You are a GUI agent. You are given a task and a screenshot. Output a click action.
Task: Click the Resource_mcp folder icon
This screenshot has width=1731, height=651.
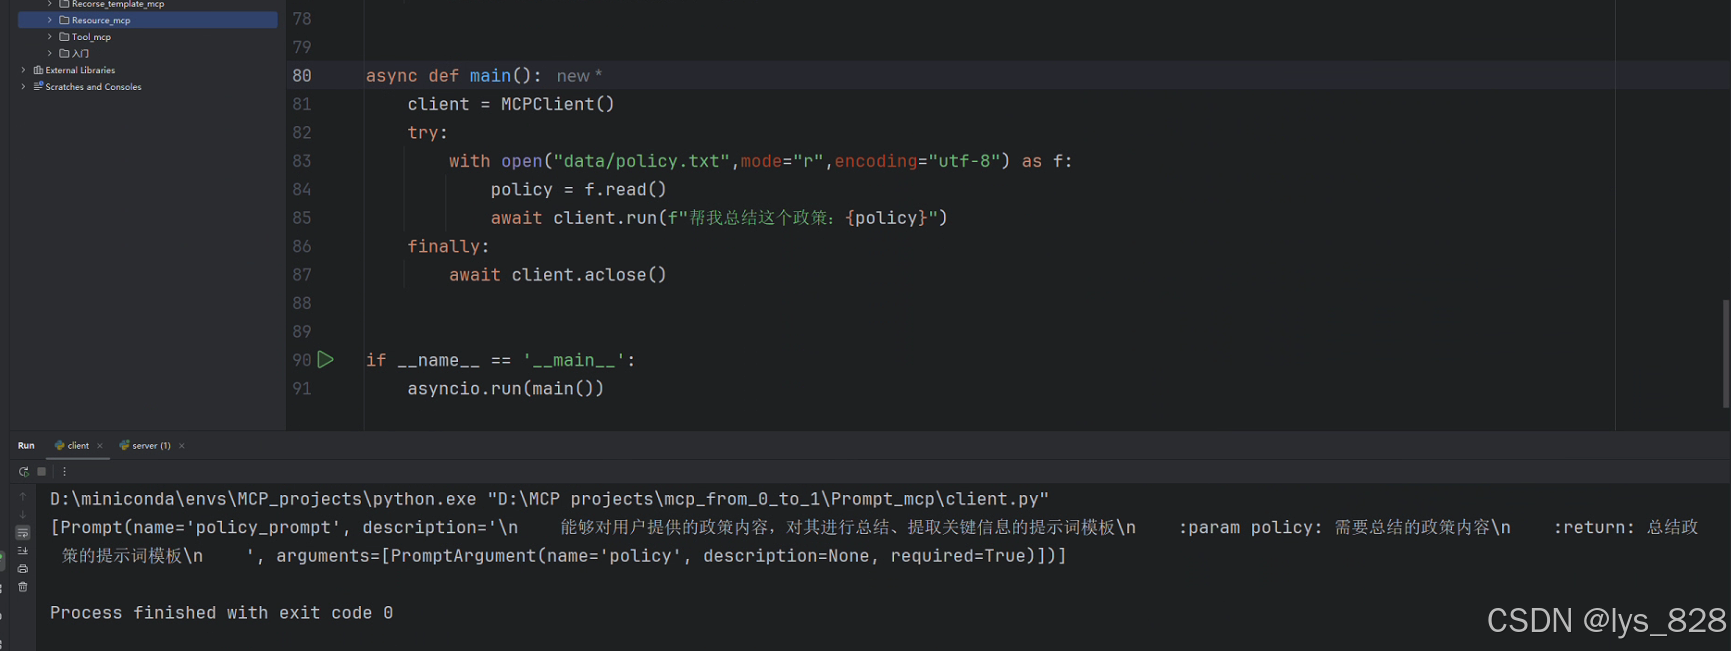[x=64, y=20]
